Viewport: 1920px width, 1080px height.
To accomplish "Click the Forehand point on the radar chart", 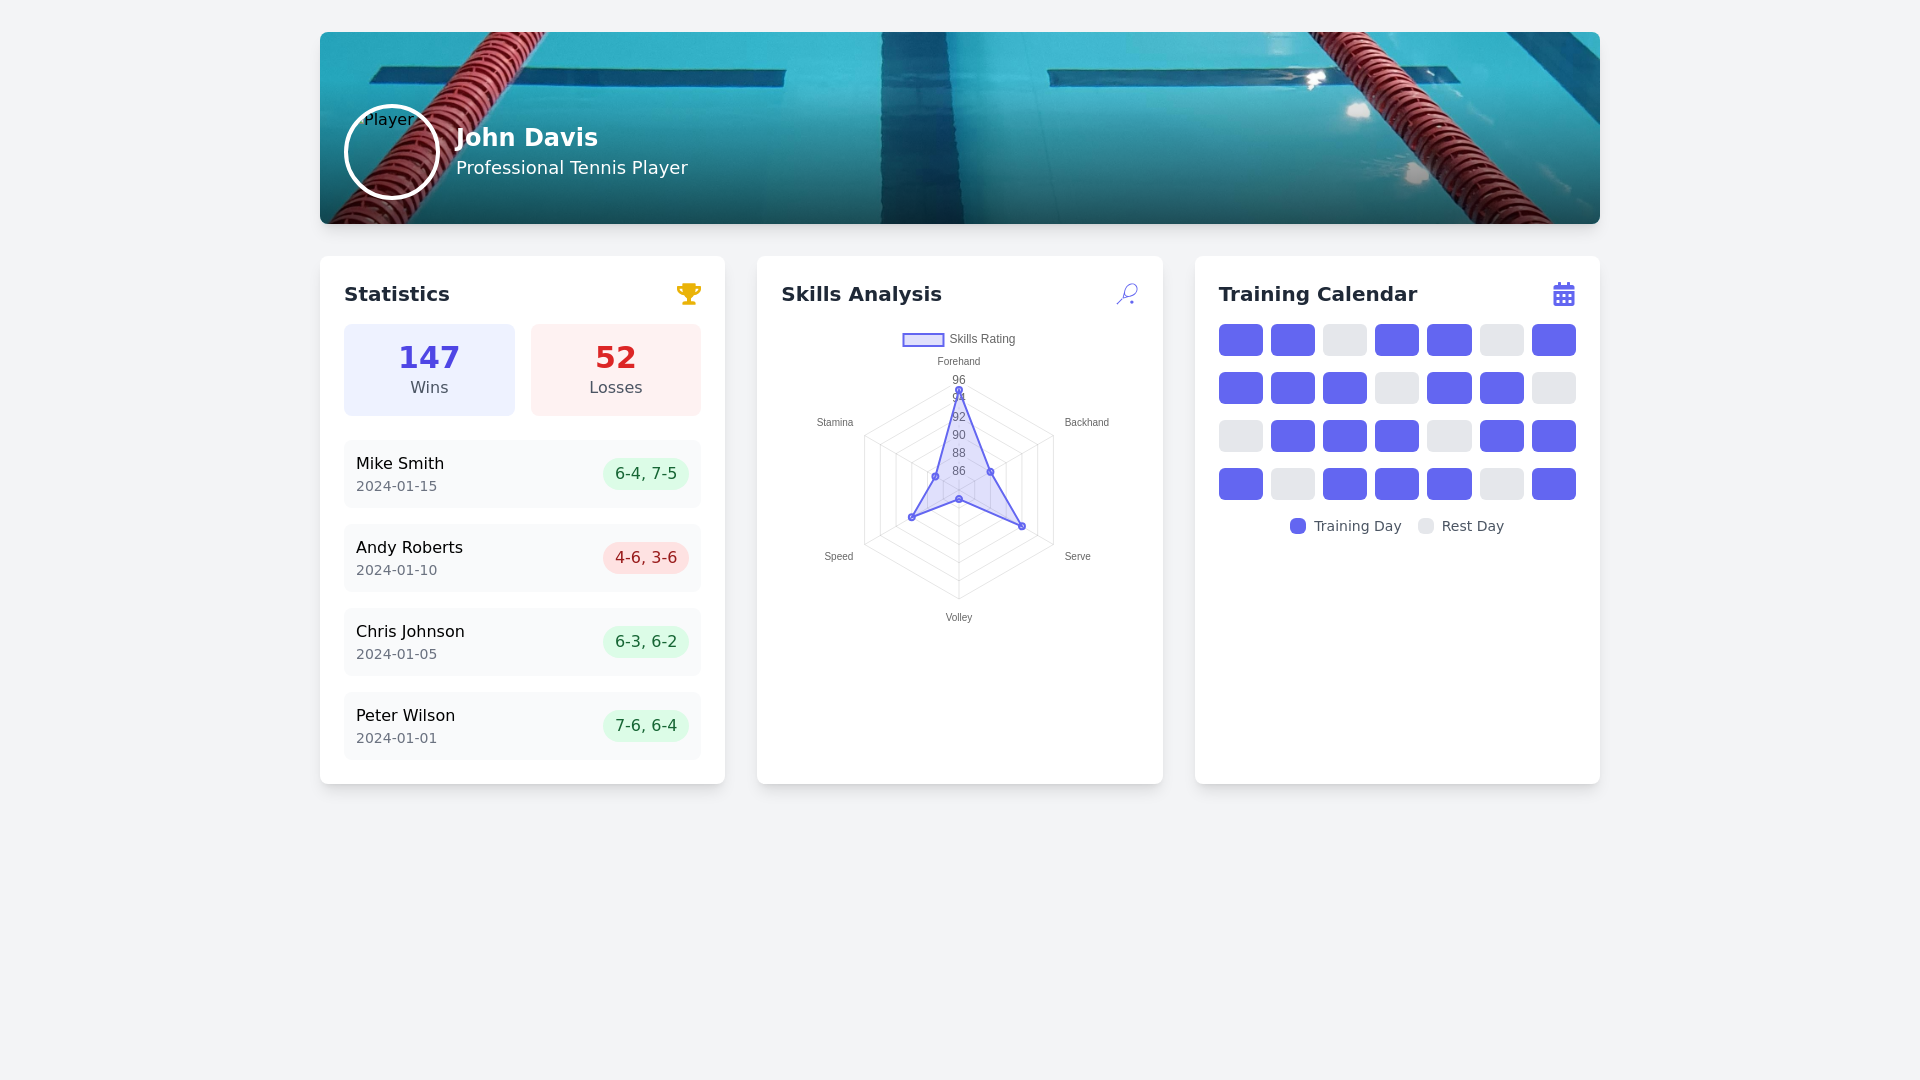I will tap(958, 390).
